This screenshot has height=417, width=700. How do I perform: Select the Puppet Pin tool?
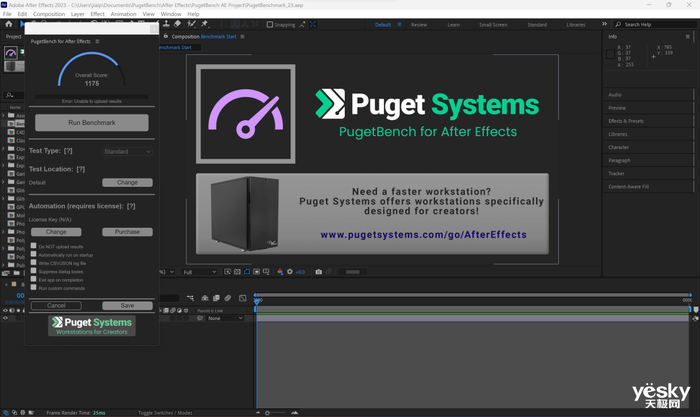click(205, 24)
